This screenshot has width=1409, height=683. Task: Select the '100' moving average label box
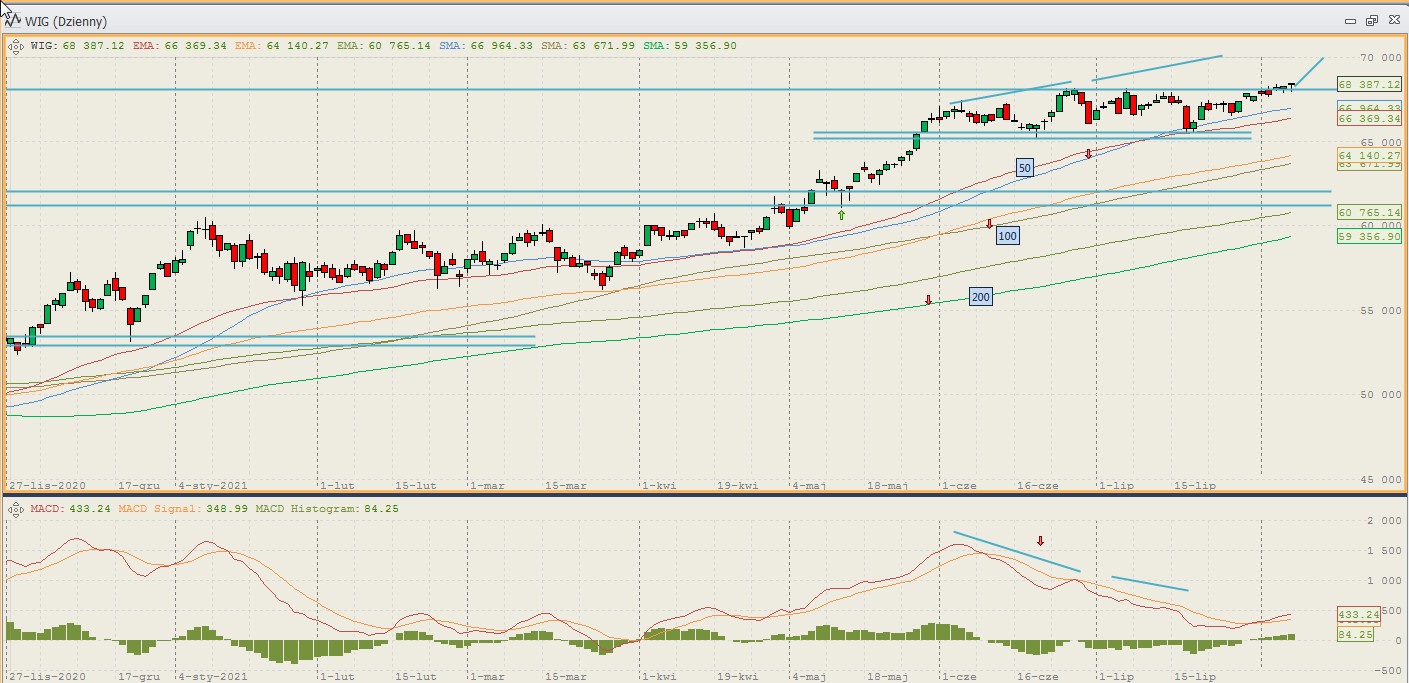click(1008, 236)
